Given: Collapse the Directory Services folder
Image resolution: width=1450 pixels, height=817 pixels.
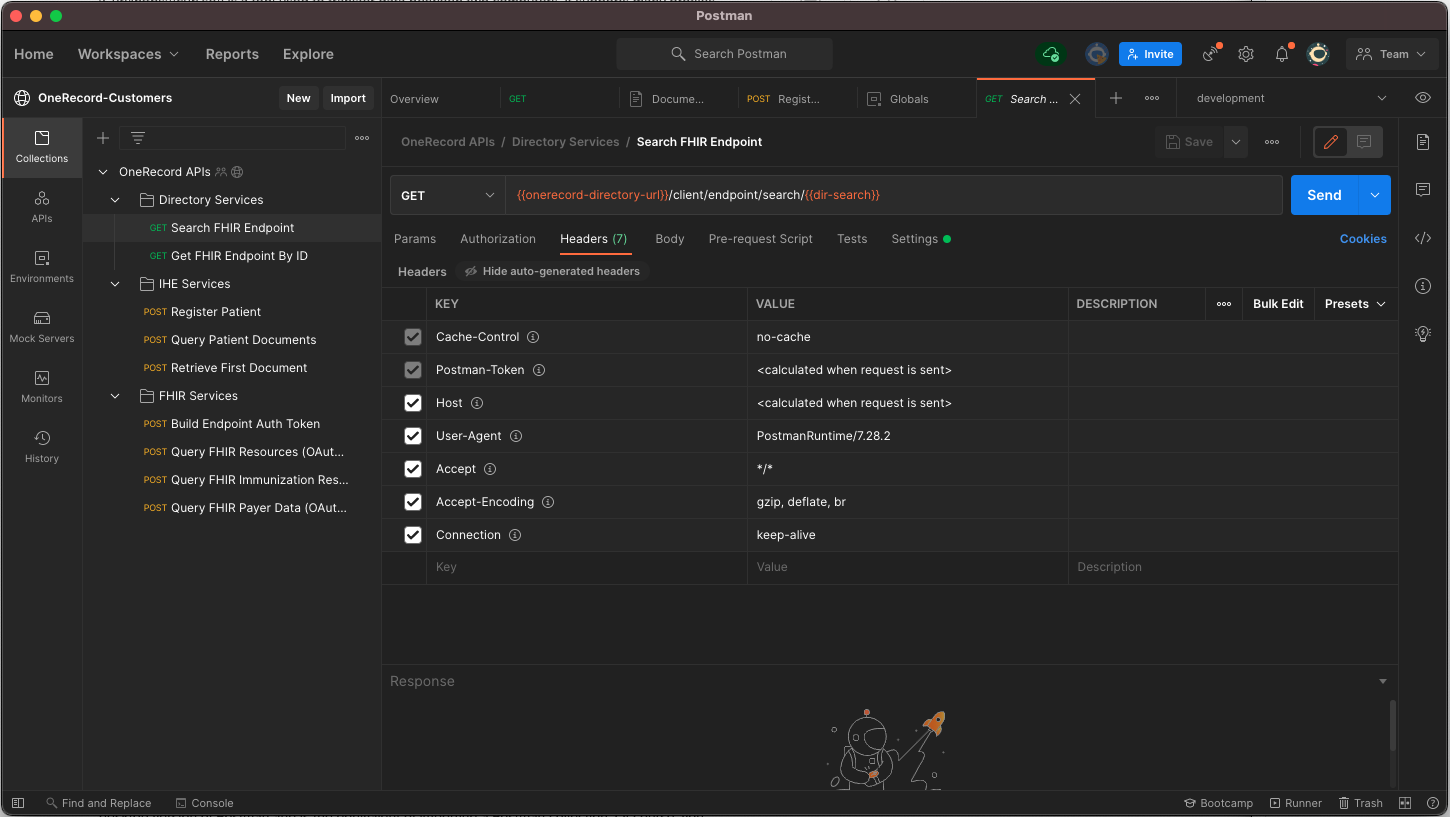Looking at the screenshot, I should (x=115, y=200).
